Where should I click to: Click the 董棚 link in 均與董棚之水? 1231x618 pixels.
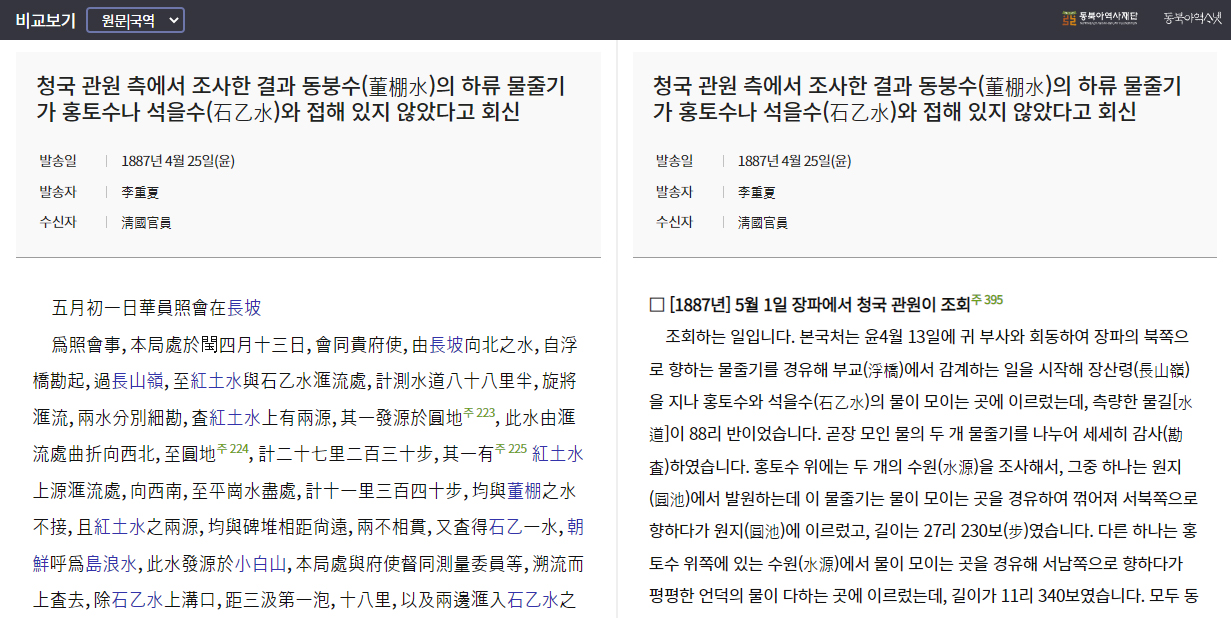pos(521,490)
